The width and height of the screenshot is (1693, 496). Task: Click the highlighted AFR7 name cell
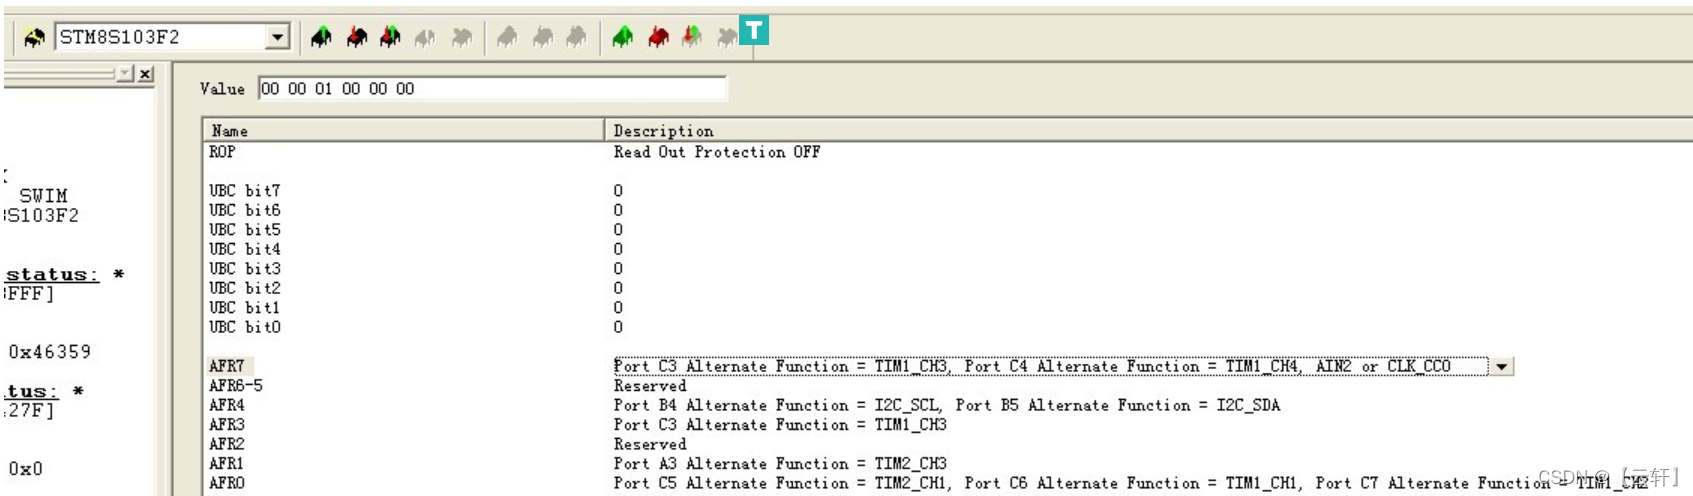[230, 366]
